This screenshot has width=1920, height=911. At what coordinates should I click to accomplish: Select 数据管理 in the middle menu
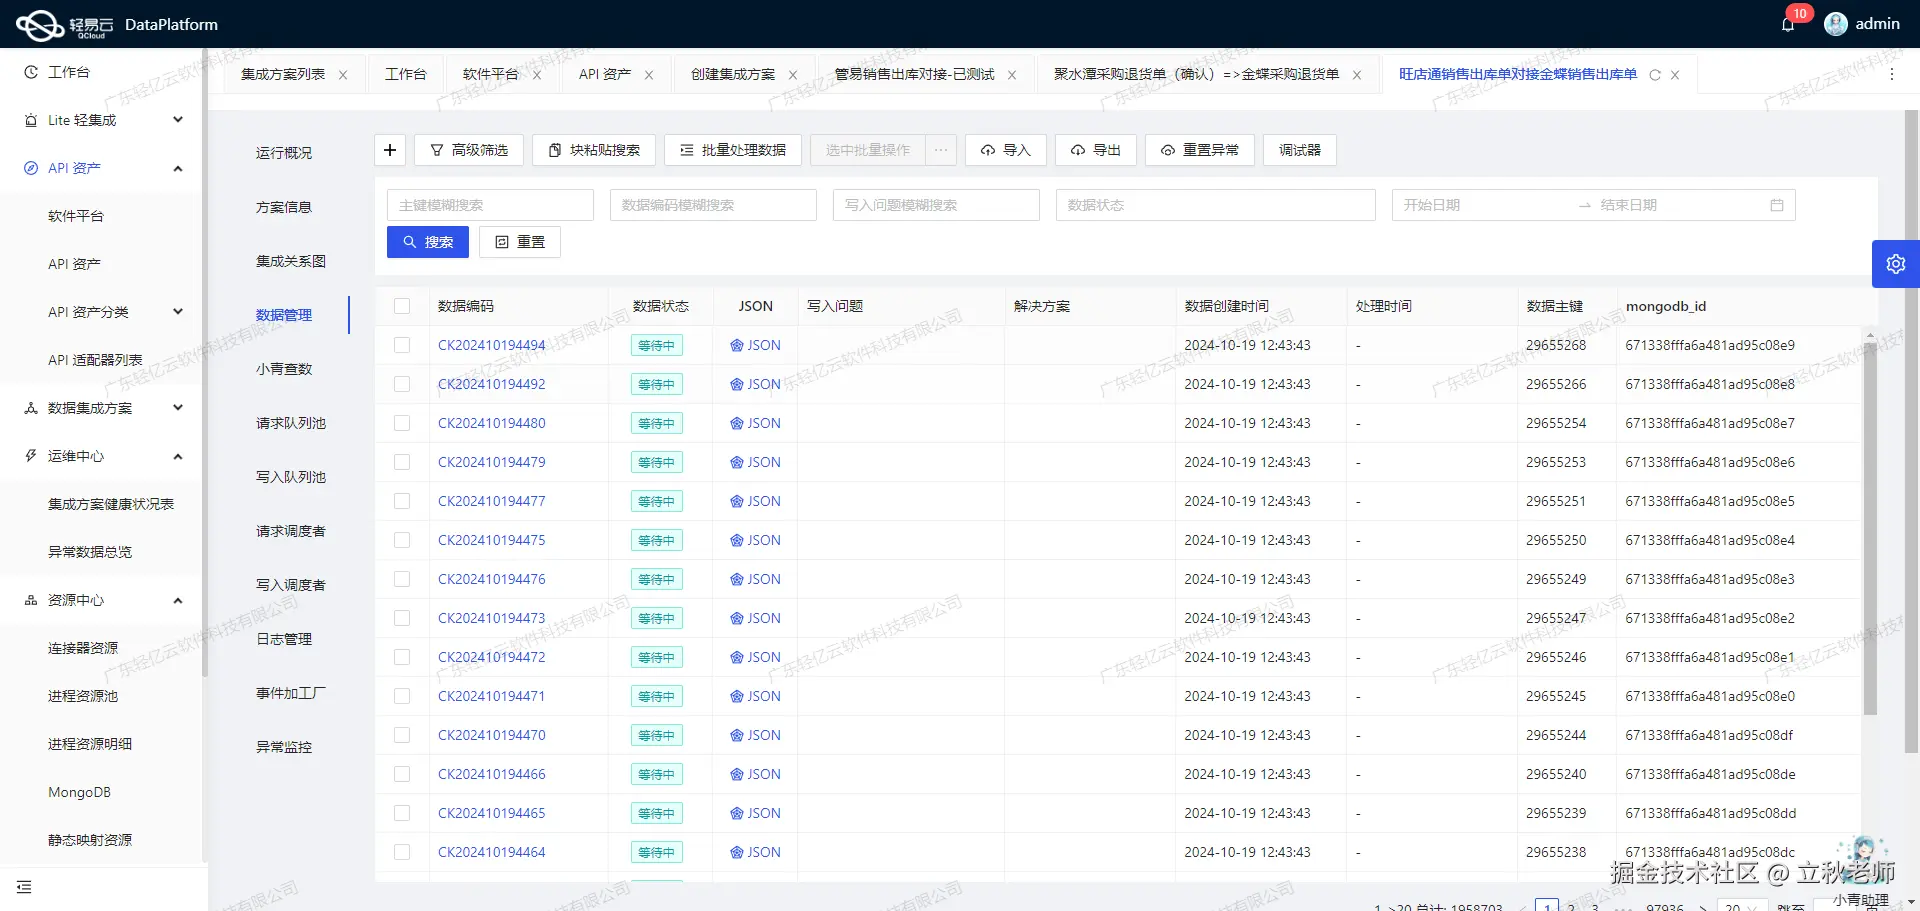pos(285,314)
